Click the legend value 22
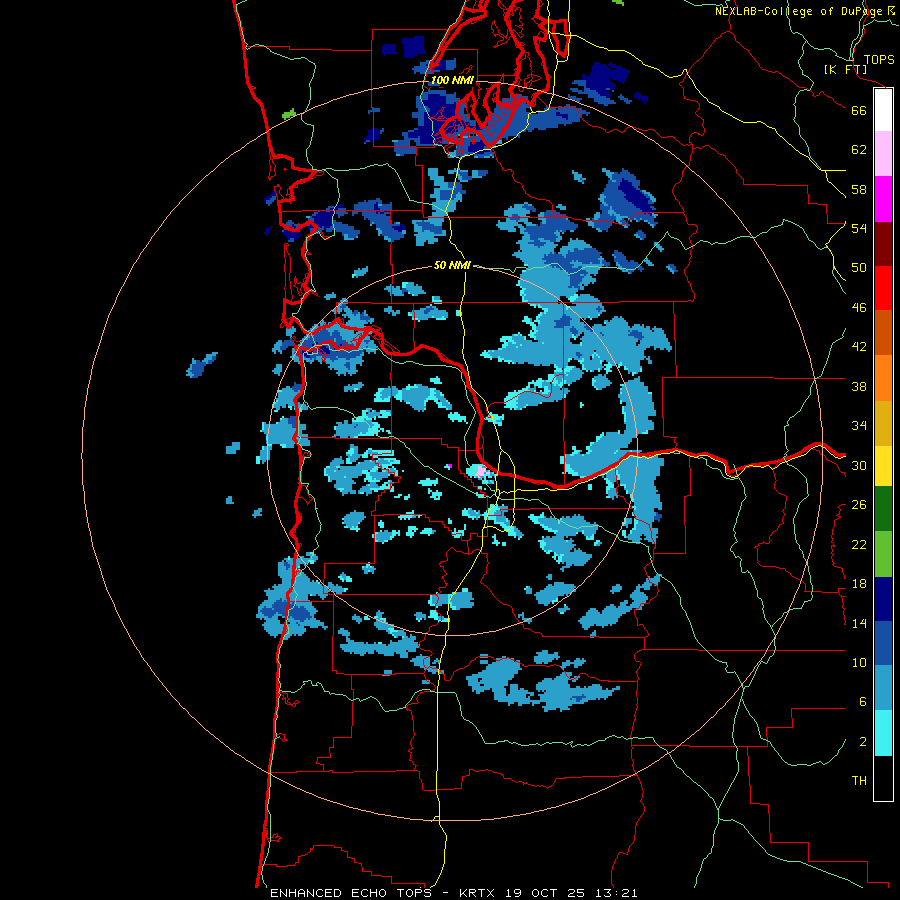 point(859,544)
